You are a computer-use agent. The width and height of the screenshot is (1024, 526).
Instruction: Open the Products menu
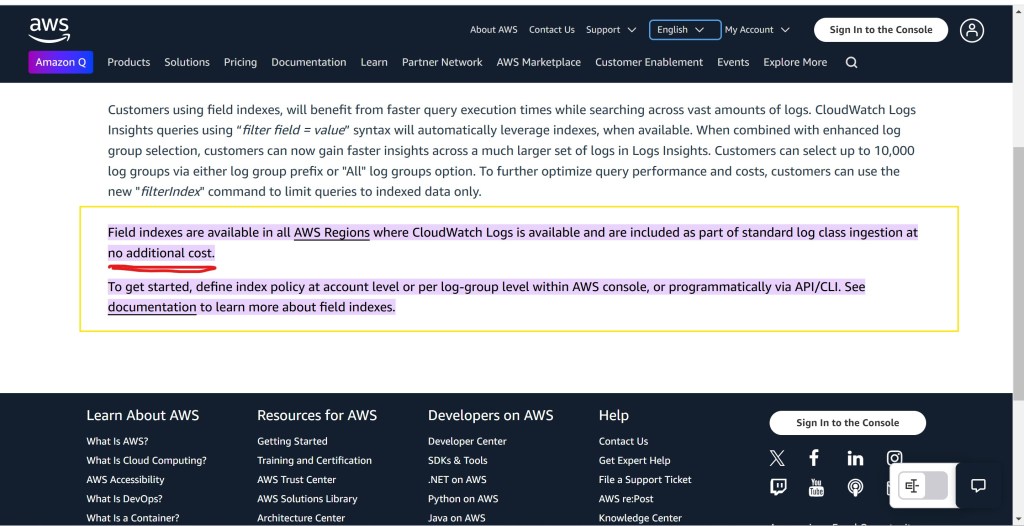(128, 62)
